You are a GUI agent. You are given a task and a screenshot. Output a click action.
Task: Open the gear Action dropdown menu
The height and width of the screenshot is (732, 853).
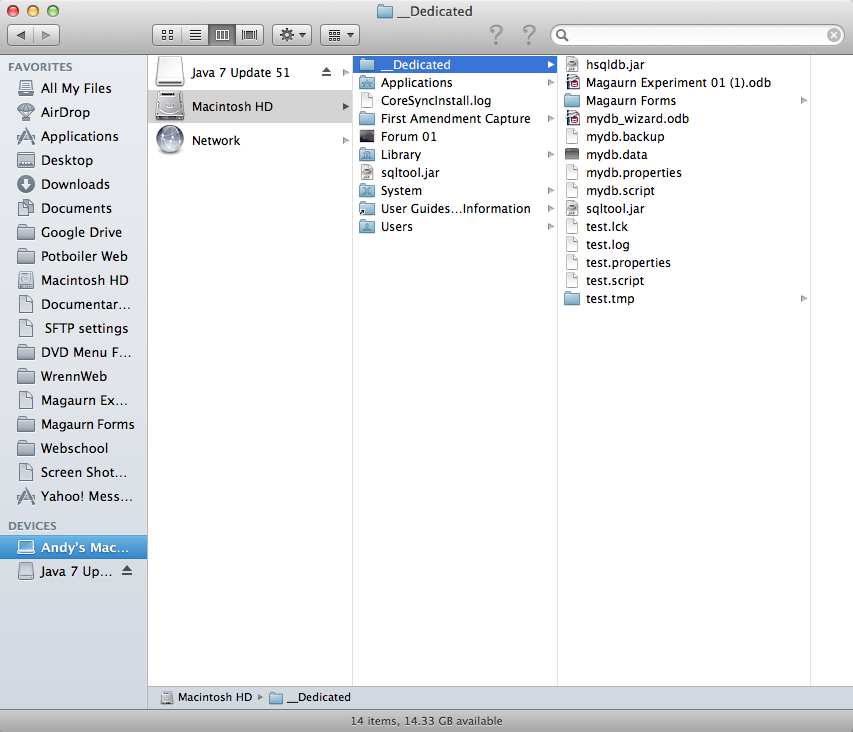(x=292, y=35)
